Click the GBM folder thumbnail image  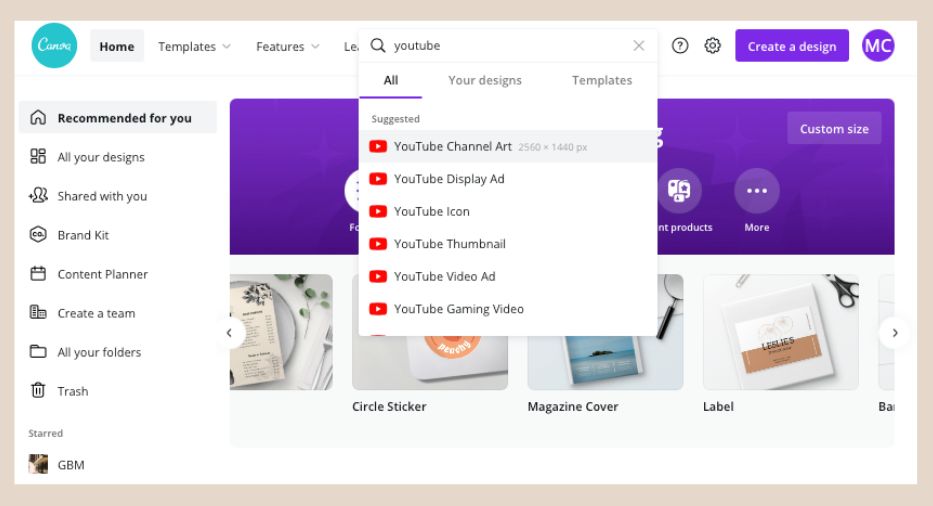click(38, 464)
